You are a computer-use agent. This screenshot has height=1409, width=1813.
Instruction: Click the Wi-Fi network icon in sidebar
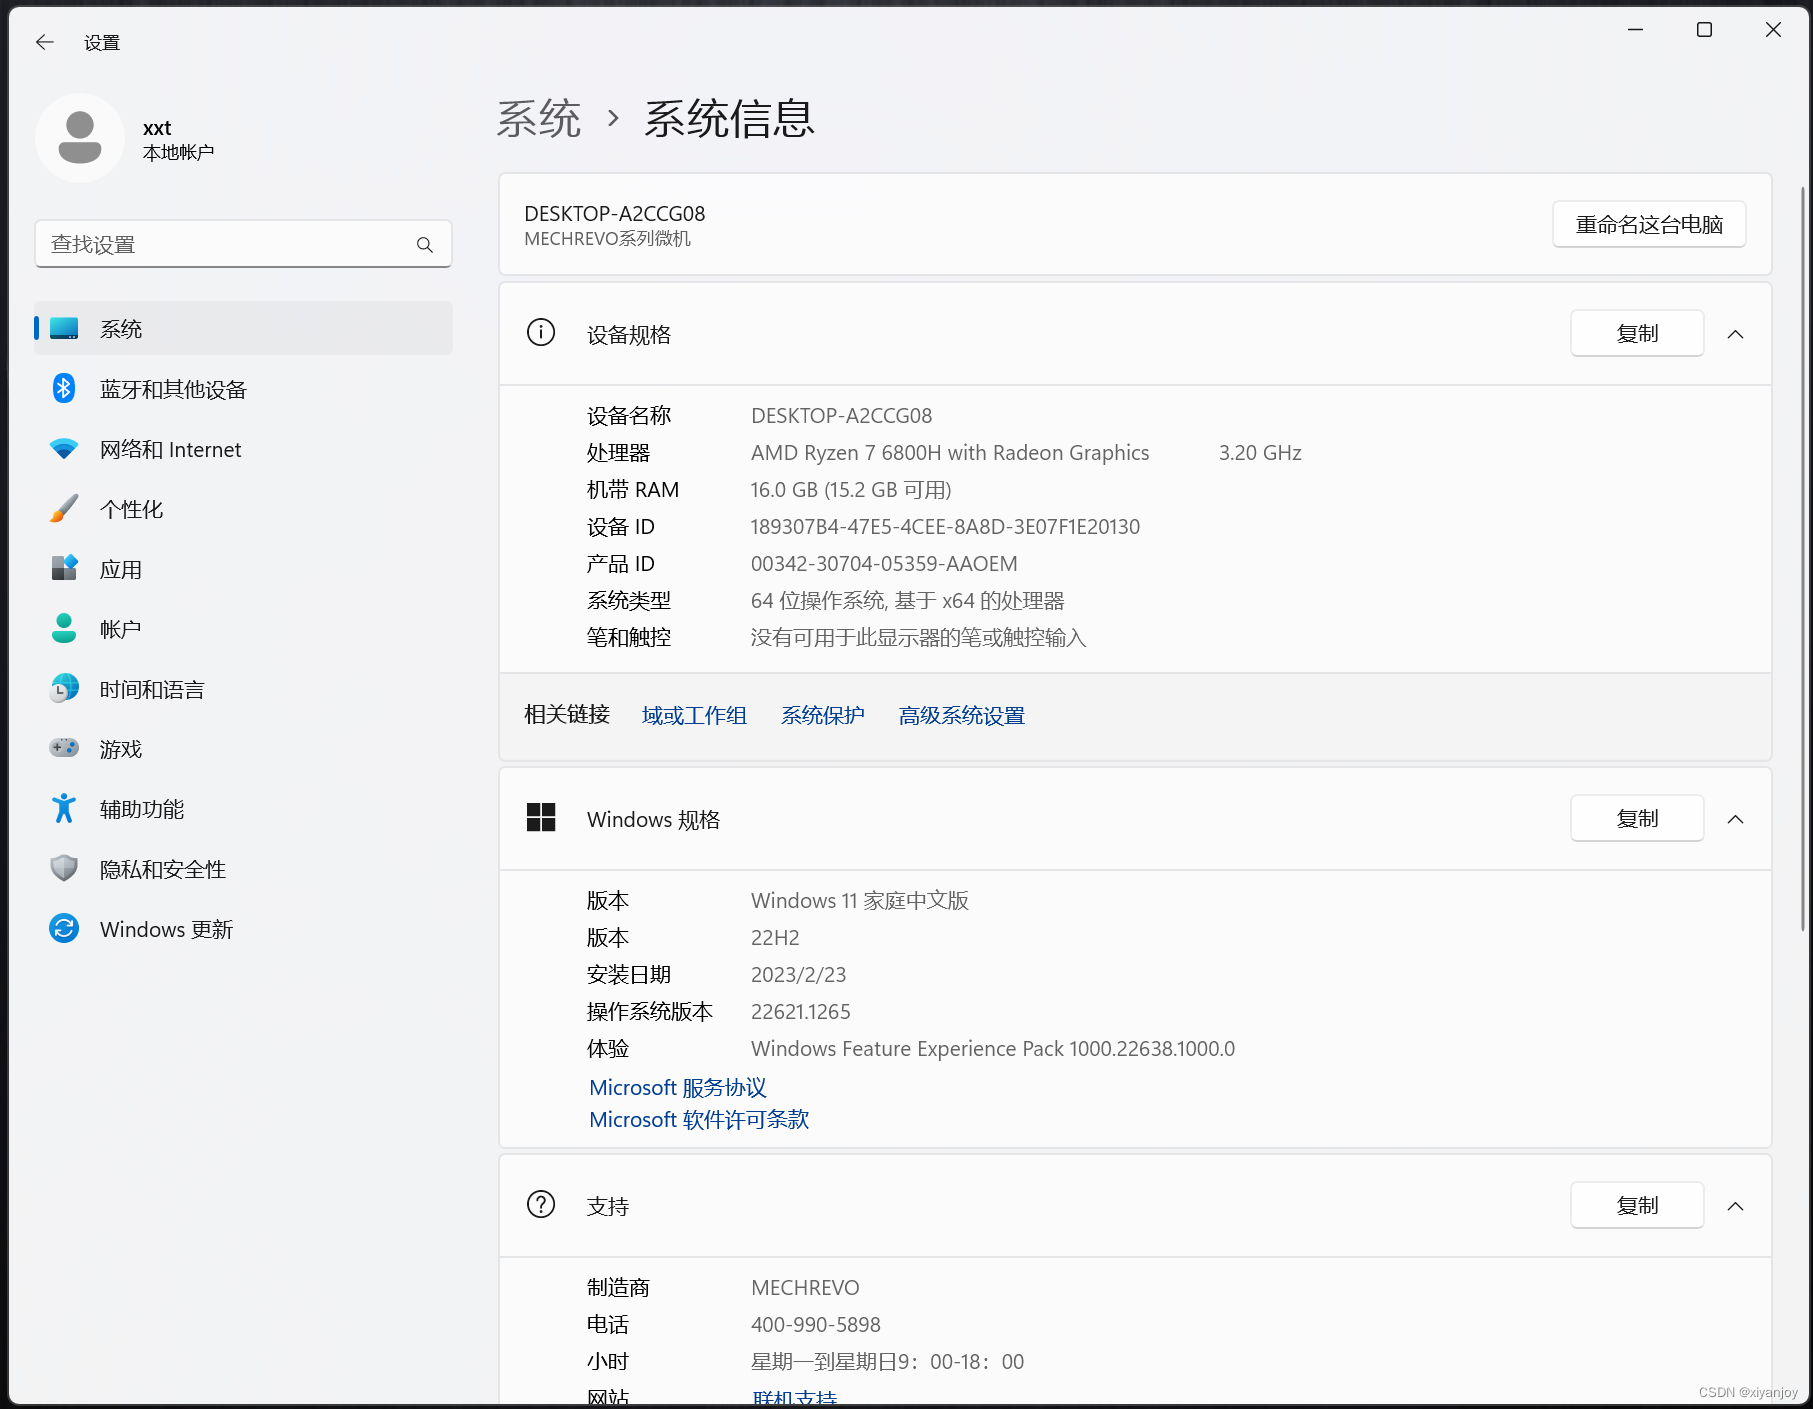[x=64, y=449]
